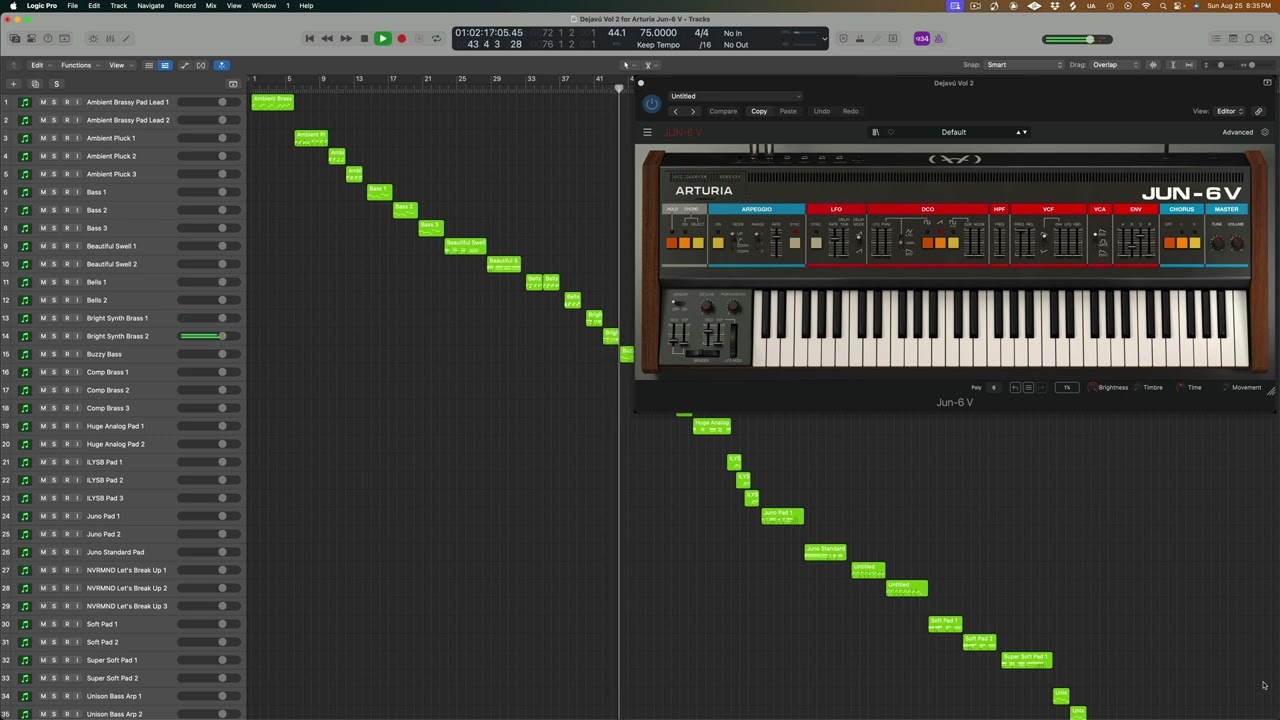
Task: Click the Duplicate Track button
Action: 35,84
